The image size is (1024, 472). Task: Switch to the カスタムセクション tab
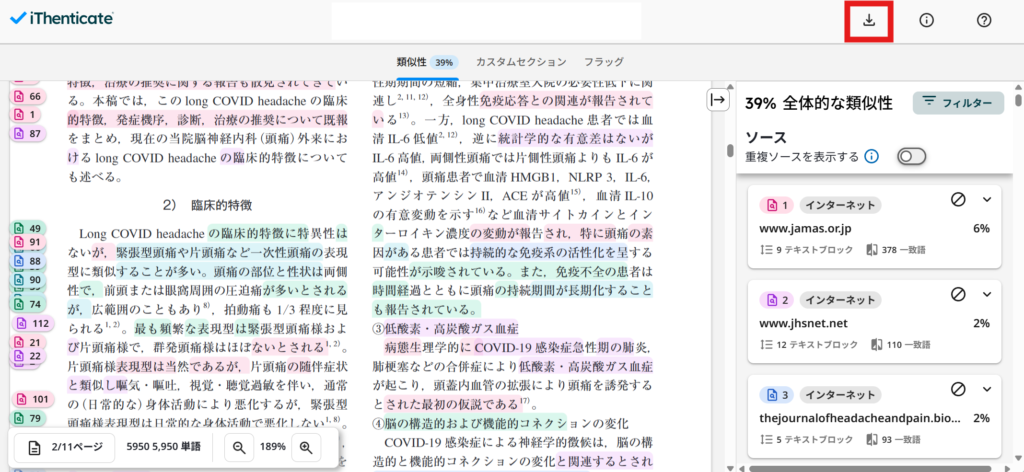[520, 62]
